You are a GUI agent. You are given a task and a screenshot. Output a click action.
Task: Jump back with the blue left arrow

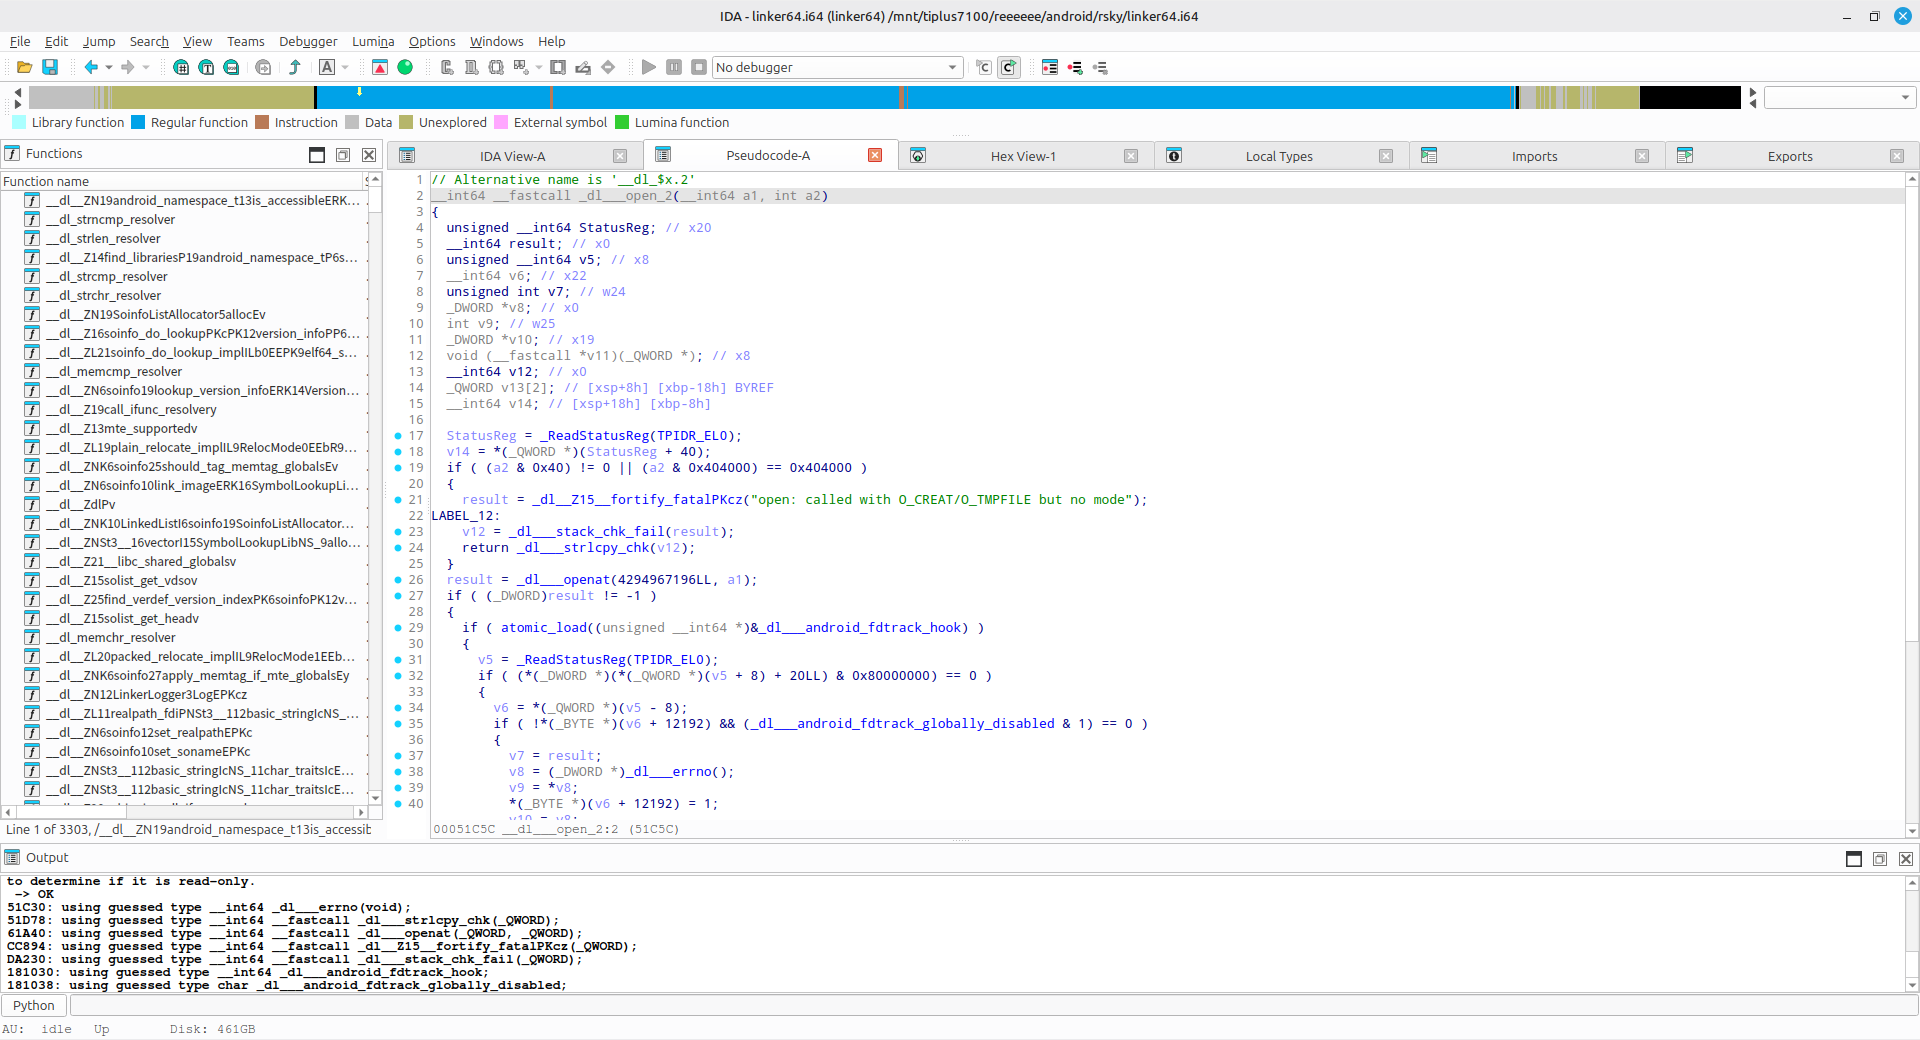[91, 67]
